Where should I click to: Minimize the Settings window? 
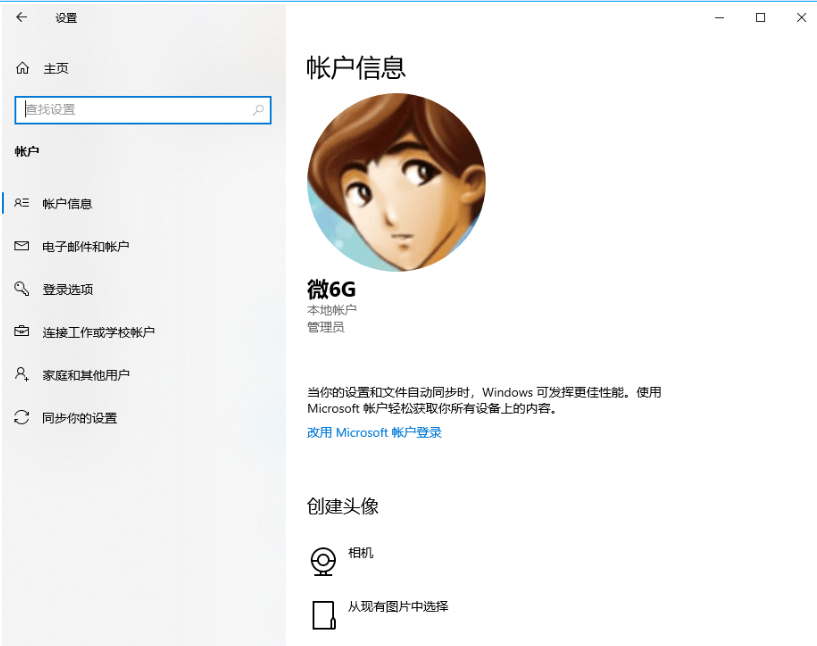pos(720,18)
